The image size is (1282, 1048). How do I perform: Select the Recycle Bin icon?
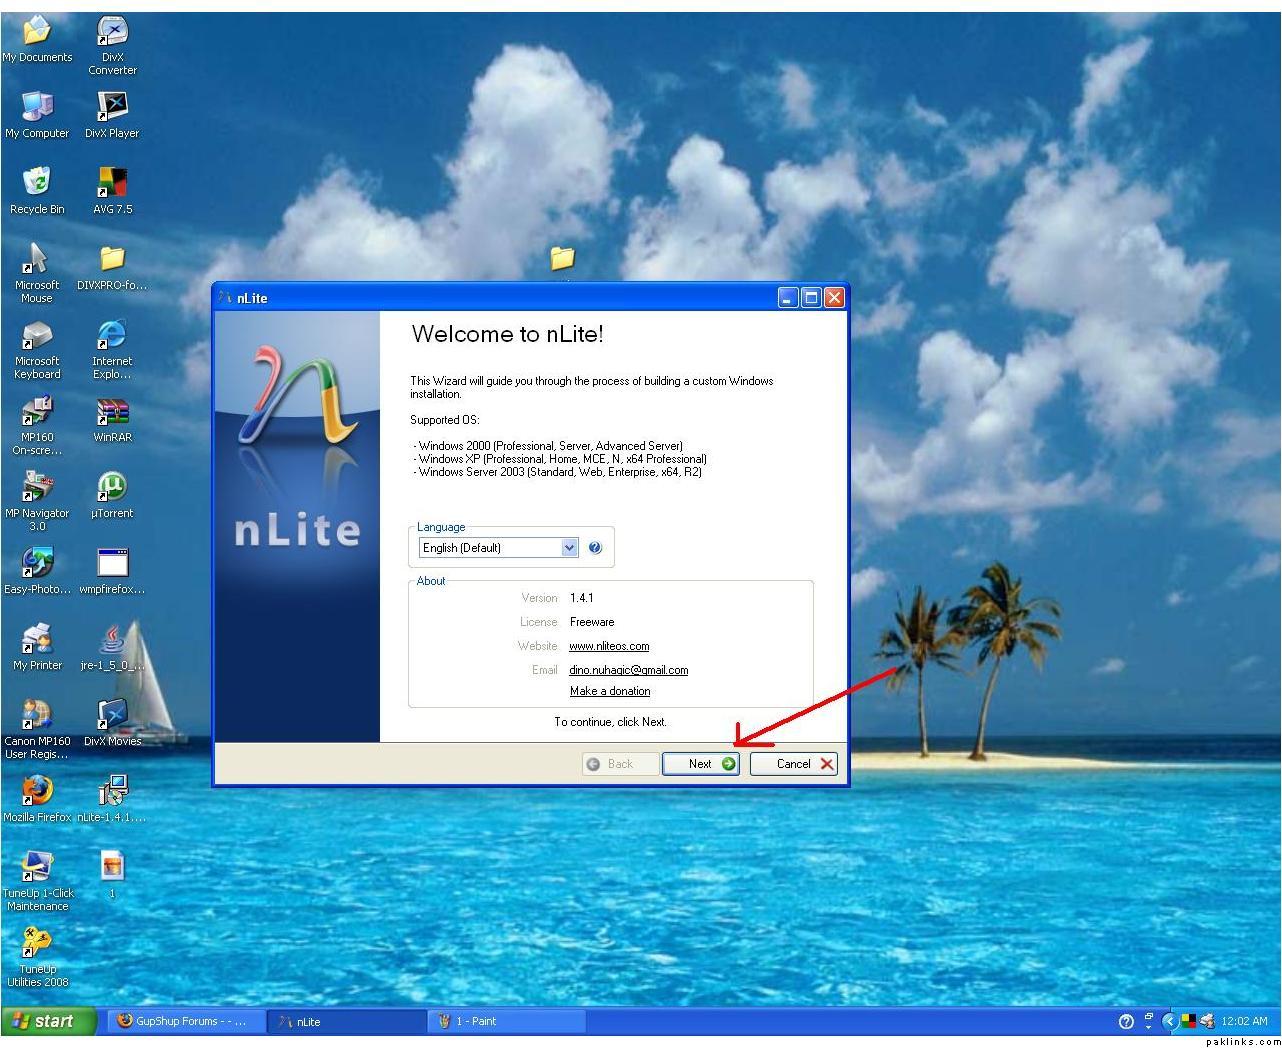37,183
